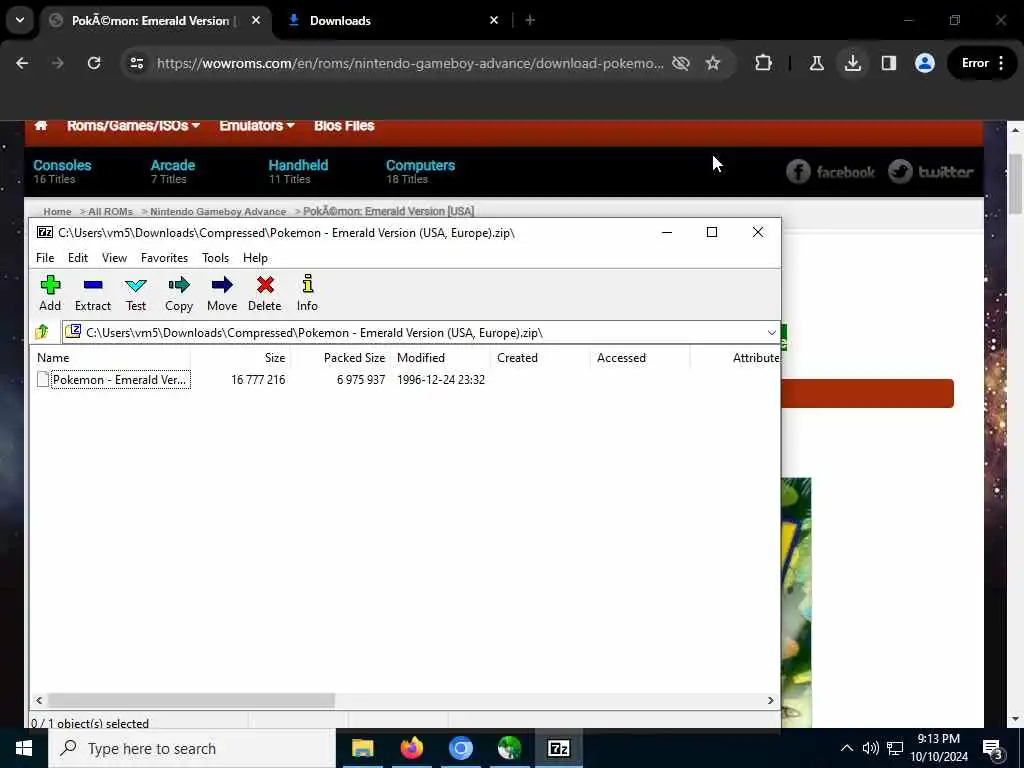The image size is (1024, 768).
Task: Open the Error browser menu button
Action: coord(983,63)
